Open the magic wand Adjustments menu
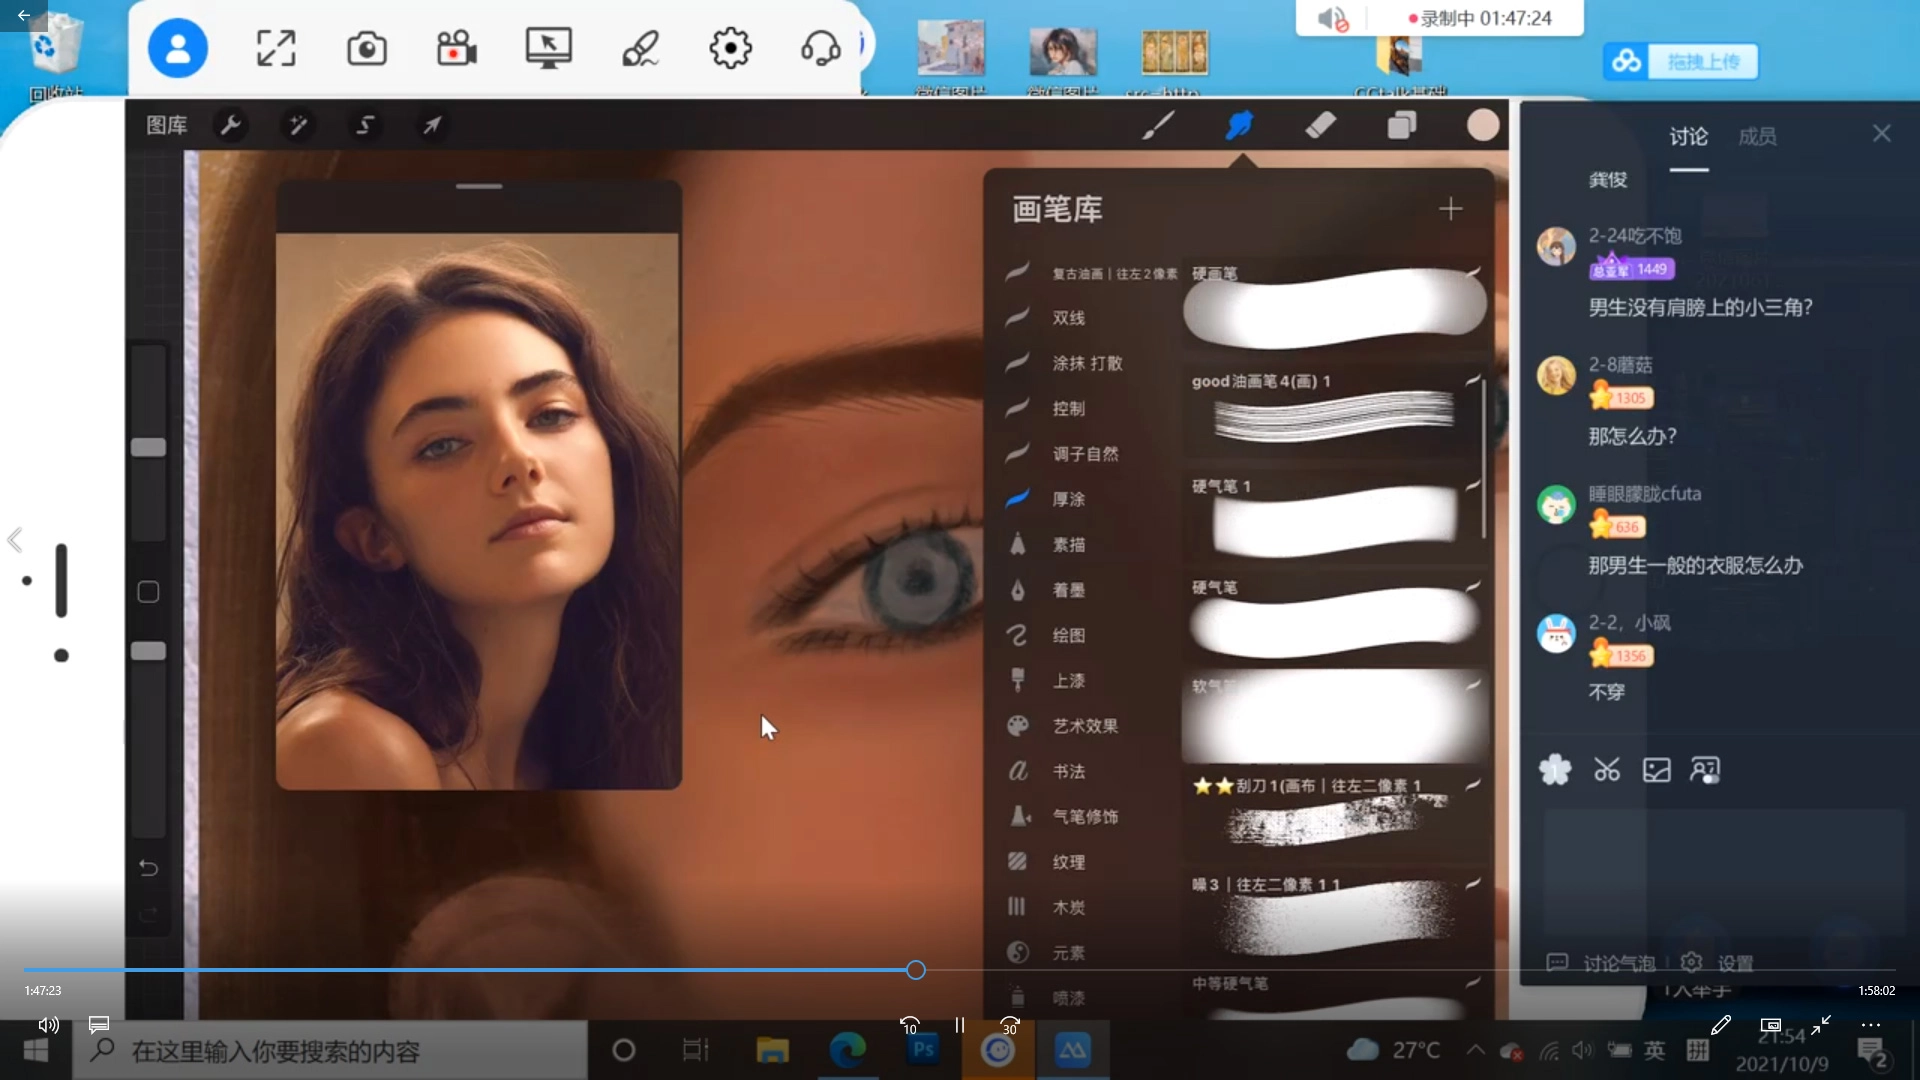 tap(298, 125)
